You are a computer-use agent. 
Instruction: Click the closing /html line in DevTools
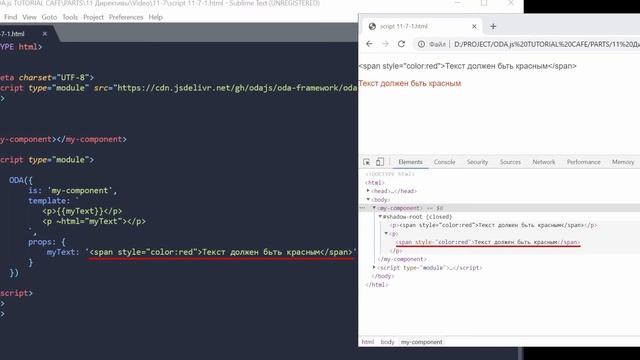tap(377, 285)
